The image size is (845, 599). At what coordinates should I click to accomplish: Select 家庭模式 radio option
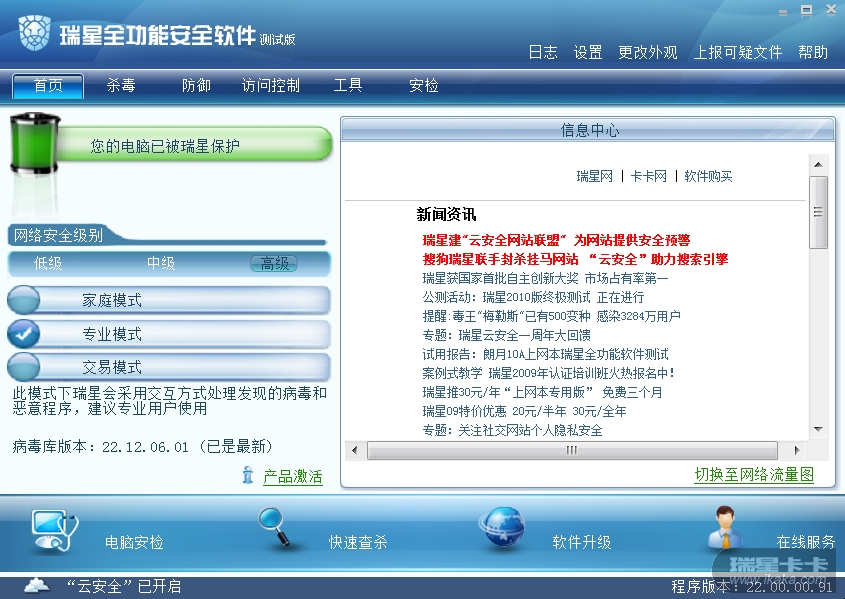[x=24, y=300]
